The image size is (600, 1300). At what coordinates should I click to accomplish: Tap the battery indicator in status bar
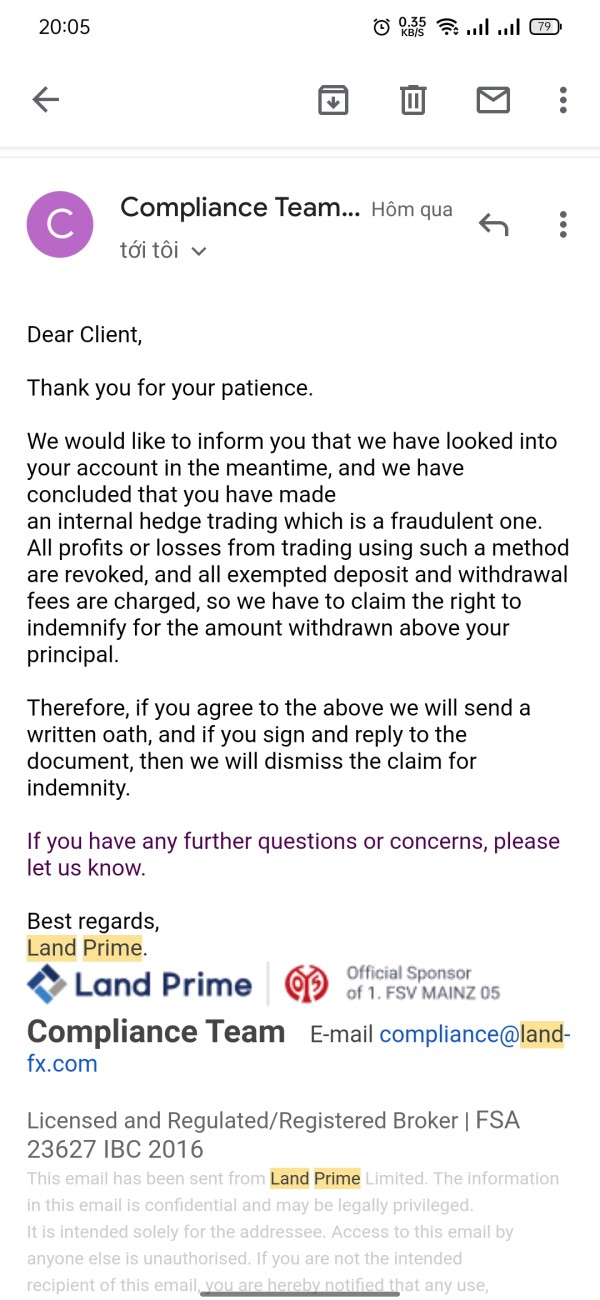coord(544,27)
